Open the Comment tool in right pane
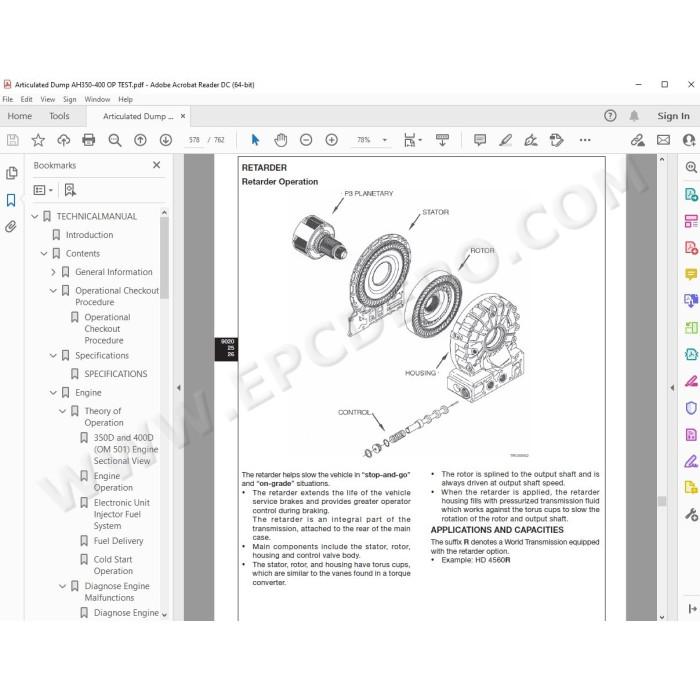This screenshot has height=700, width=700. [691, 274]
